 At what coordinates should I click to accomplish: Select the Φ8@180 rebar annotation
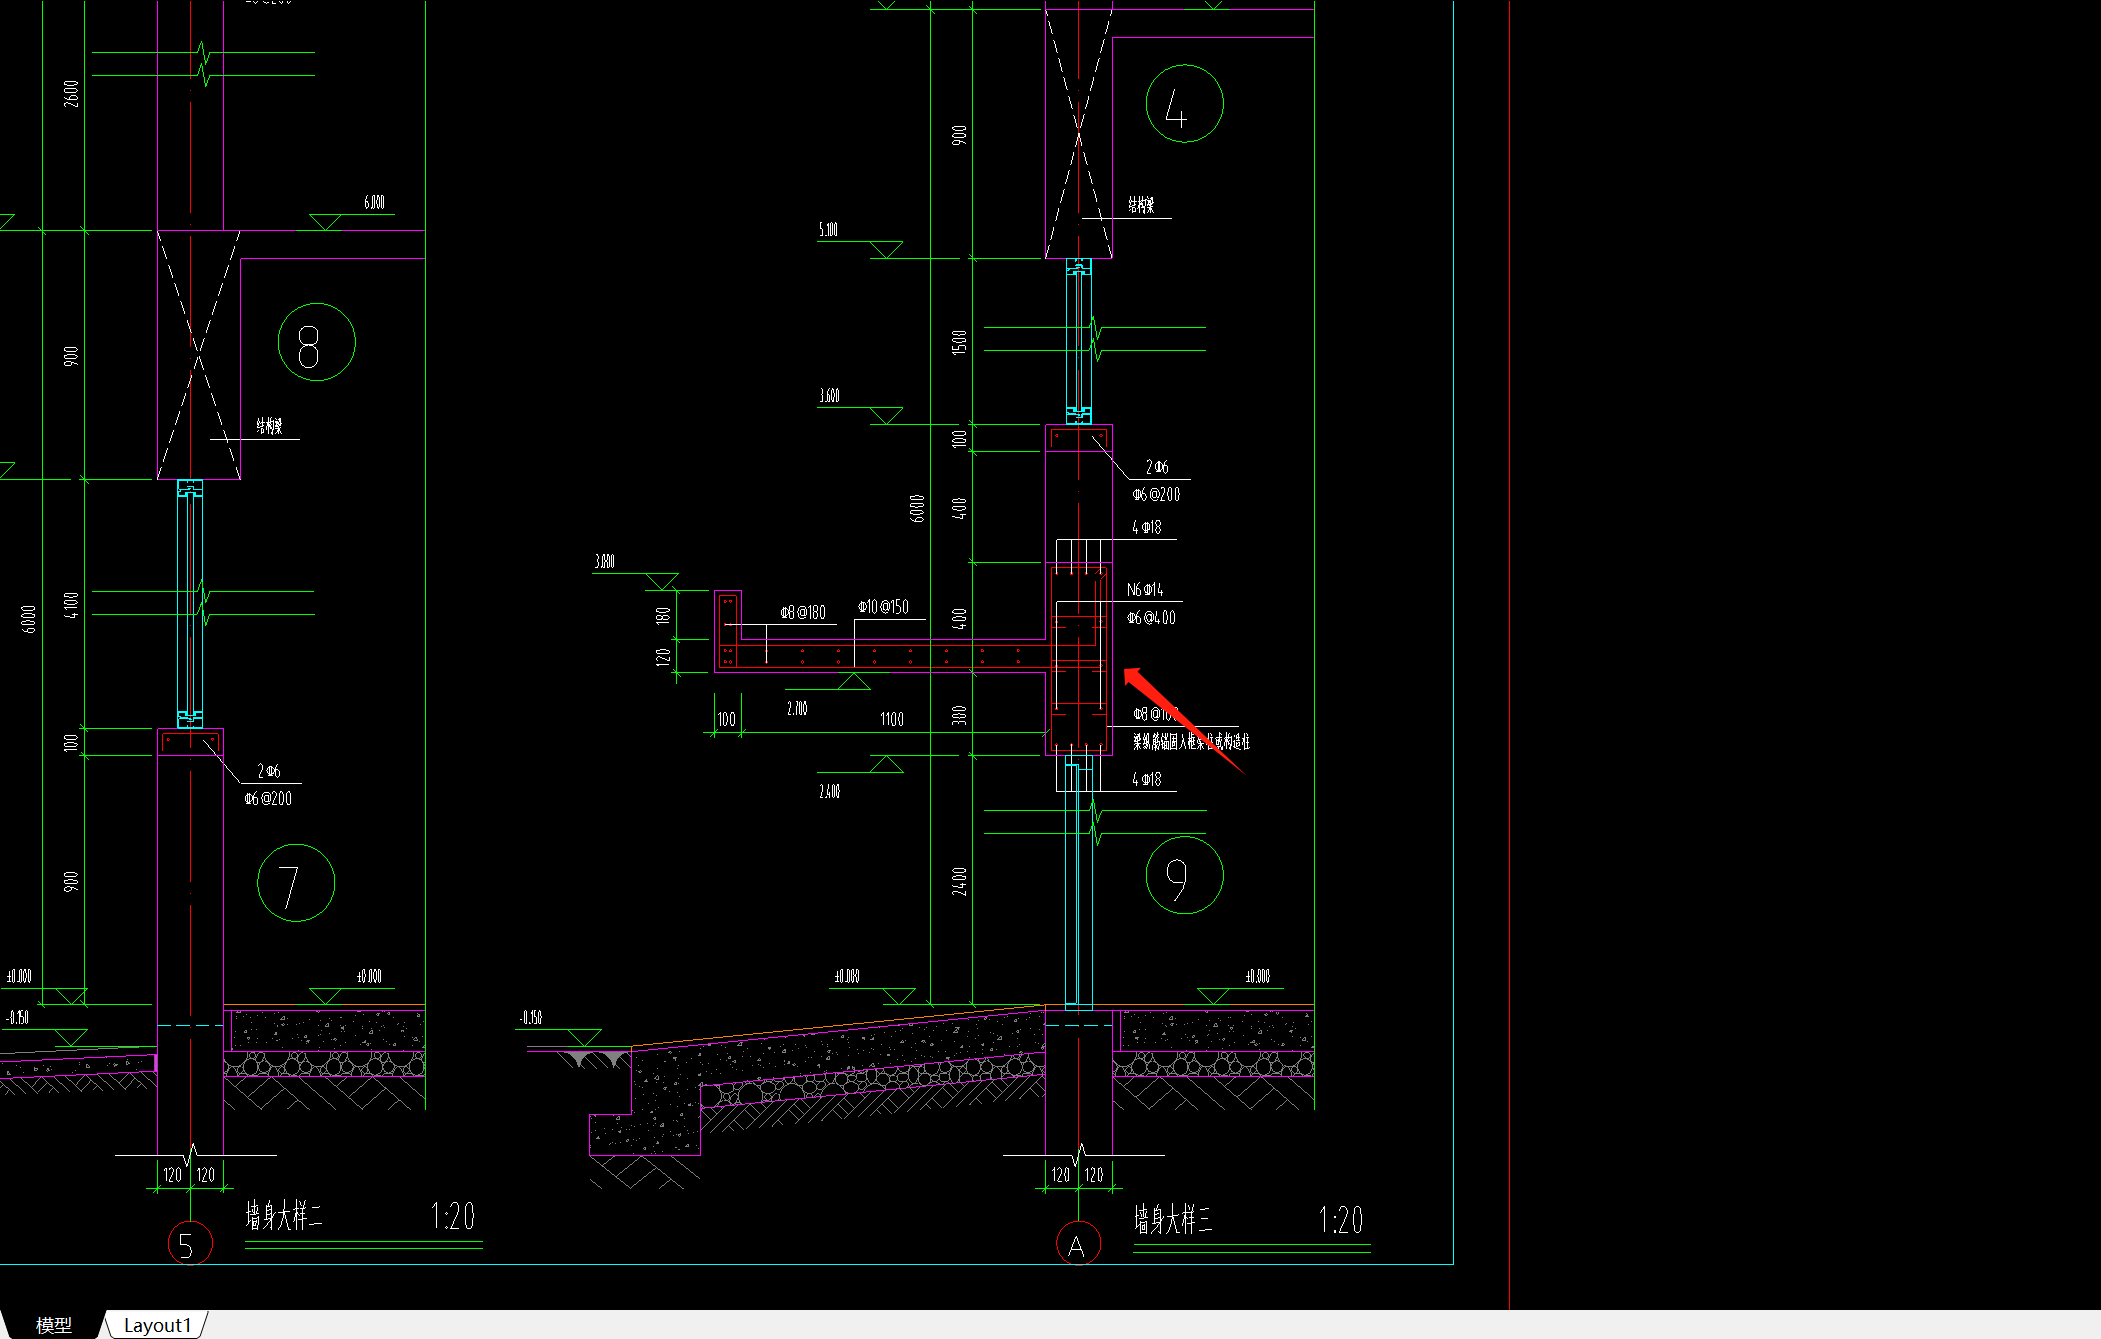(803, 613)
